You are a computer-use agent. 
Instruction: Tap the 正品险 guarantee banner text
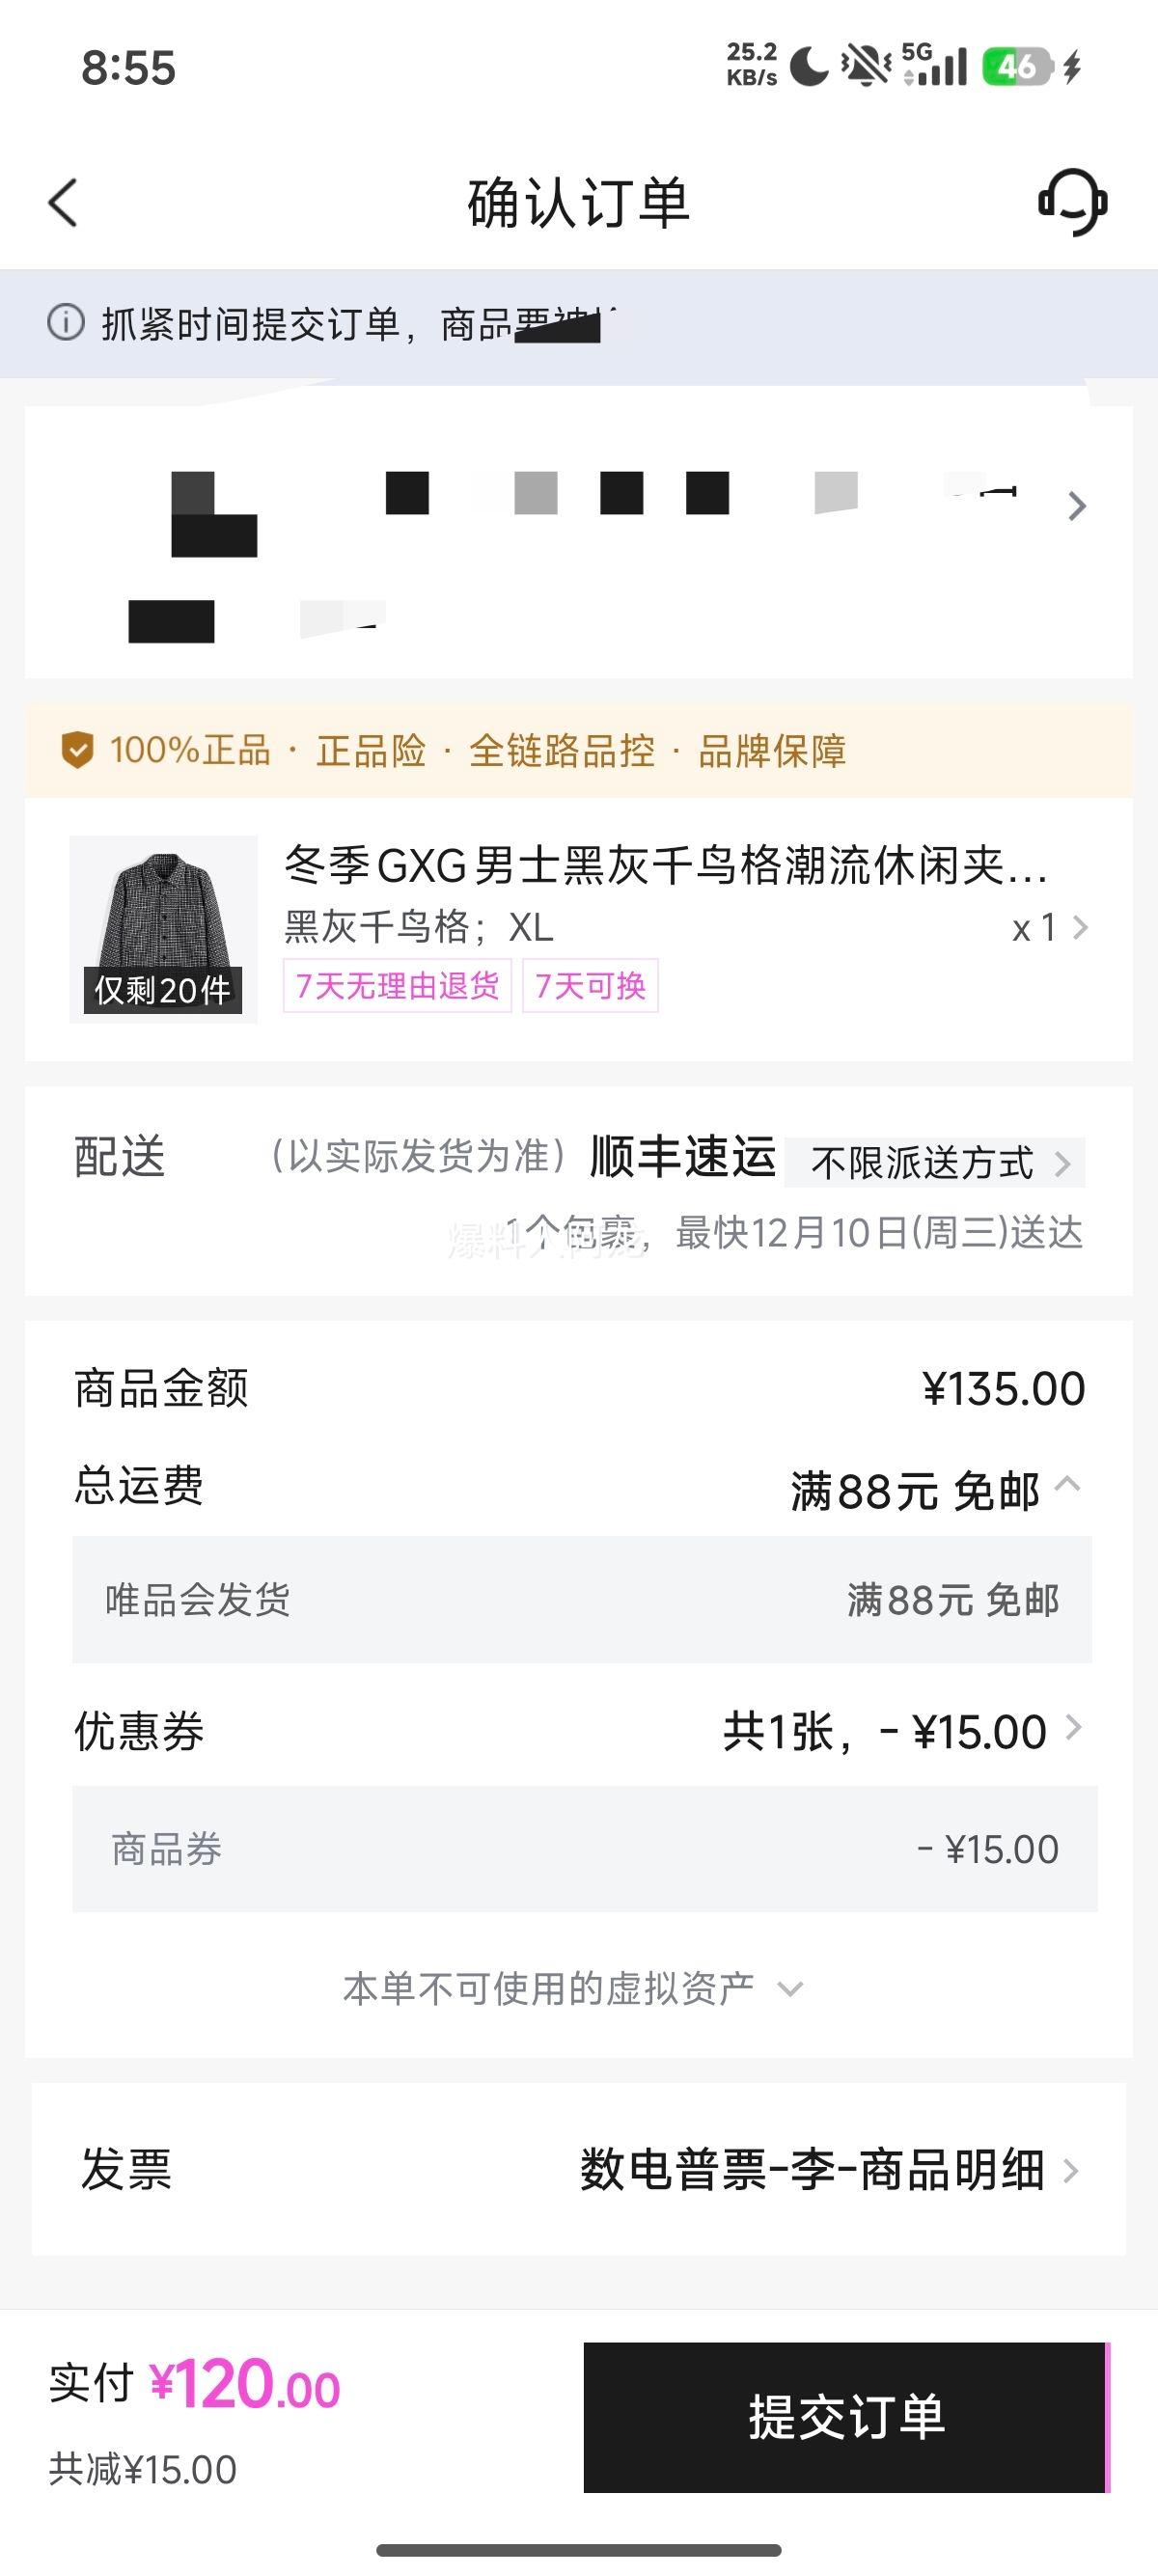371,750
